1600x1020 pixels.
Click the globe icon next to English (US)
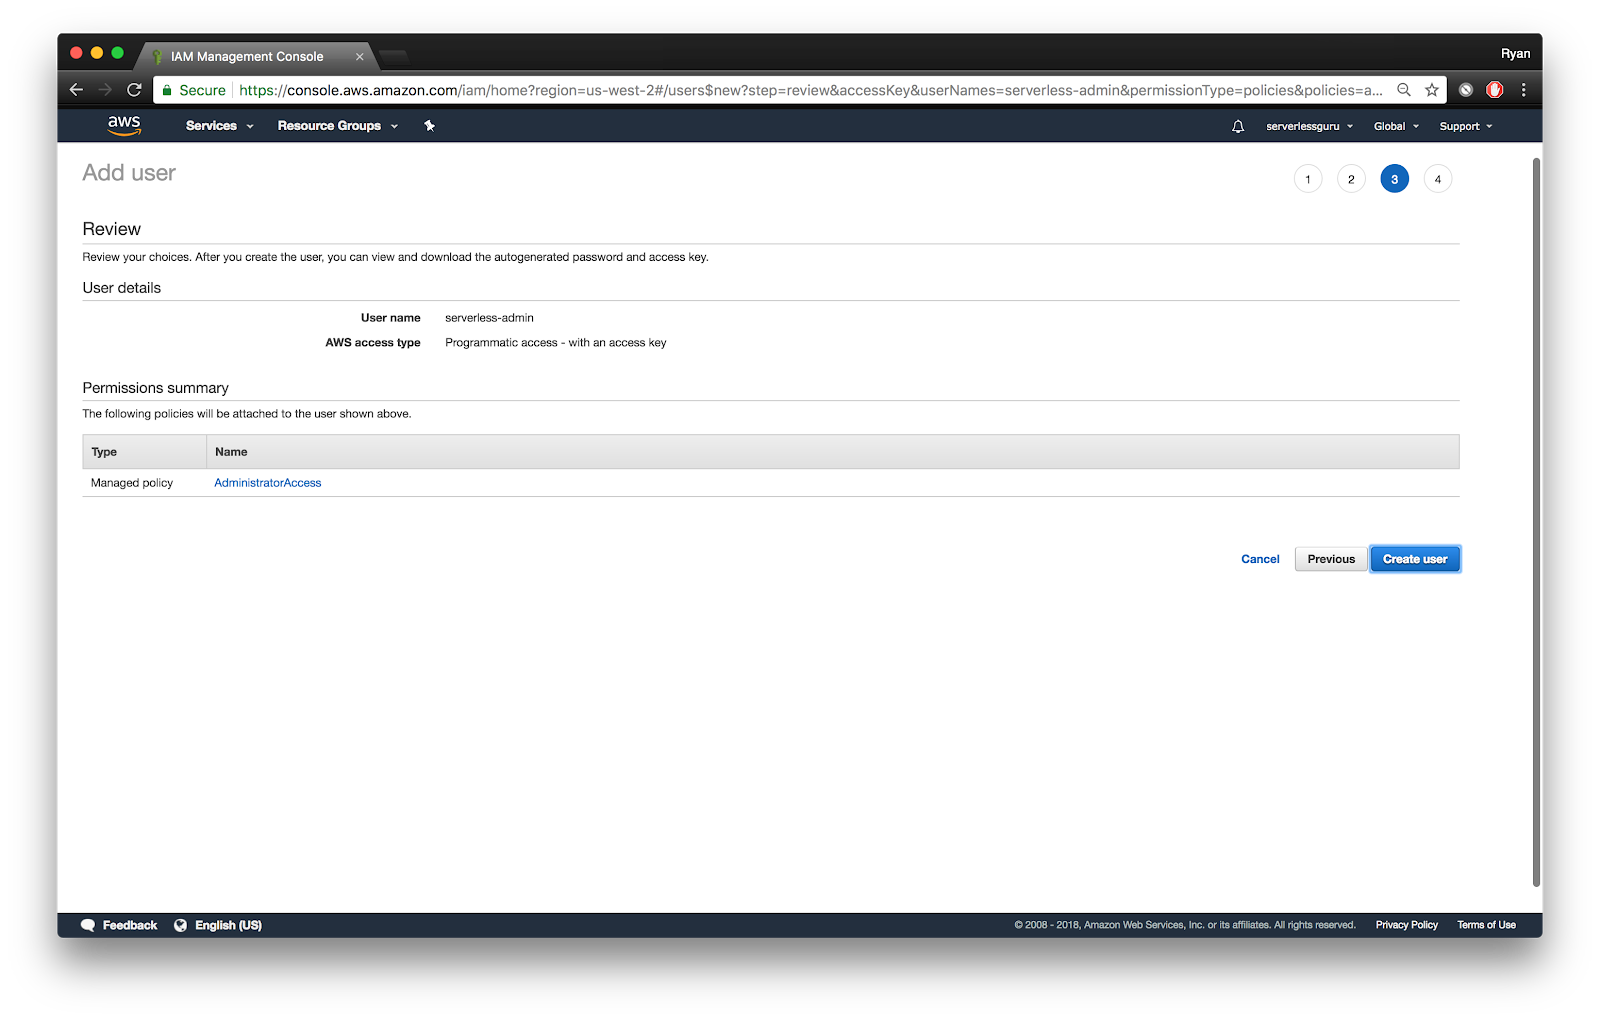[x=180, y=925]
